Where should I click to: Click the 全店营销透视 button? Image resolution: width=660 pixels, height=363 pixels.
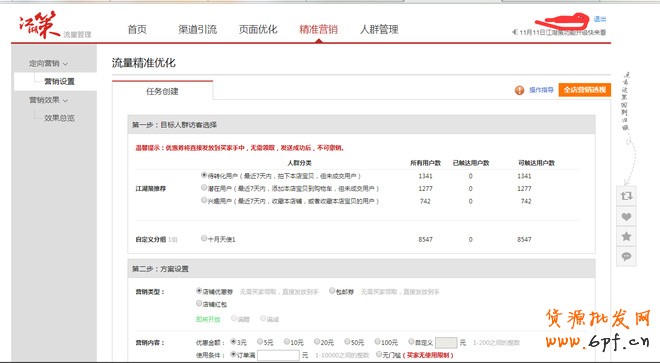point(585,90)
